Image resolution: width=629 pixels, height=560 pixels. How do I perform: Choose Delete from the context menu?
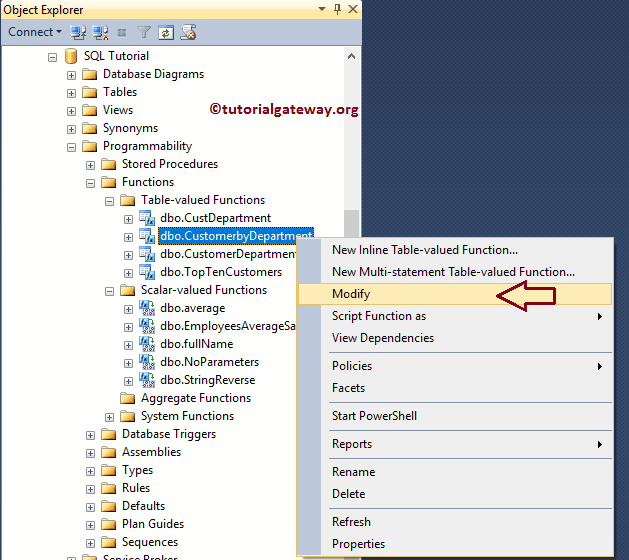pyautogui.click(x=455, y=494)
